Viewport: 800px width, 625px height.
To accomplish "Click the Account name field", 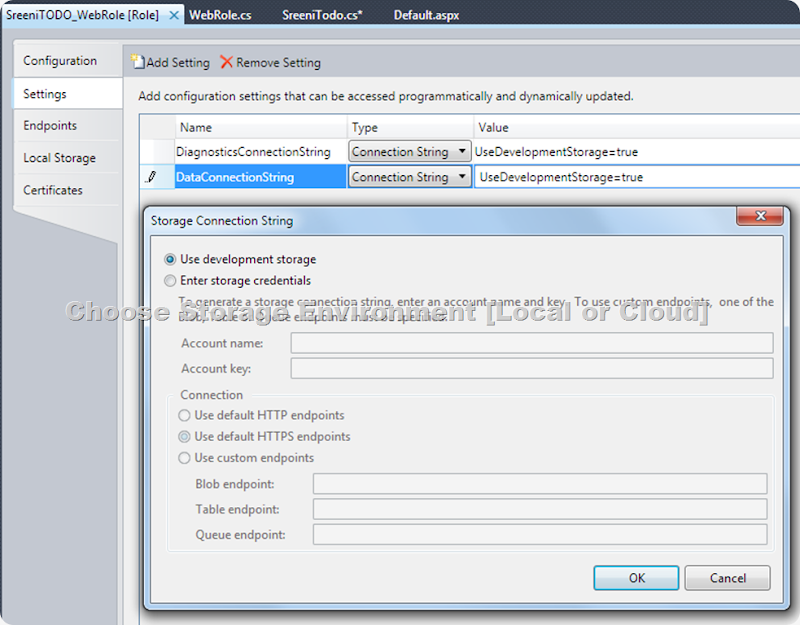I will 532,343.
